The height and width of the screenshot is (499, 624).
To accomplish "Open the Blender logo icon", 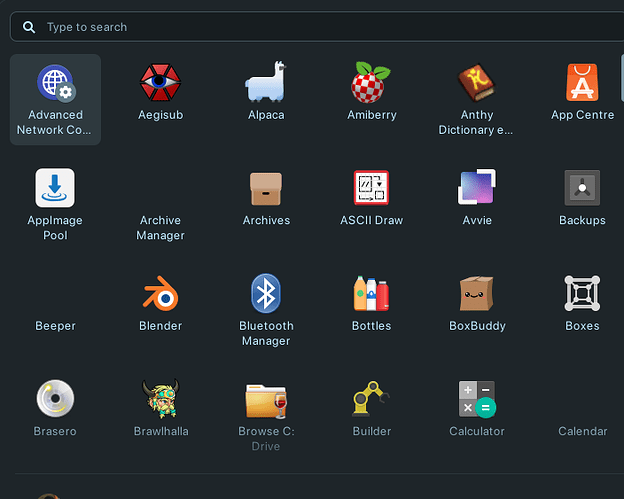I will pyautogui.click(x=161, y=294).
